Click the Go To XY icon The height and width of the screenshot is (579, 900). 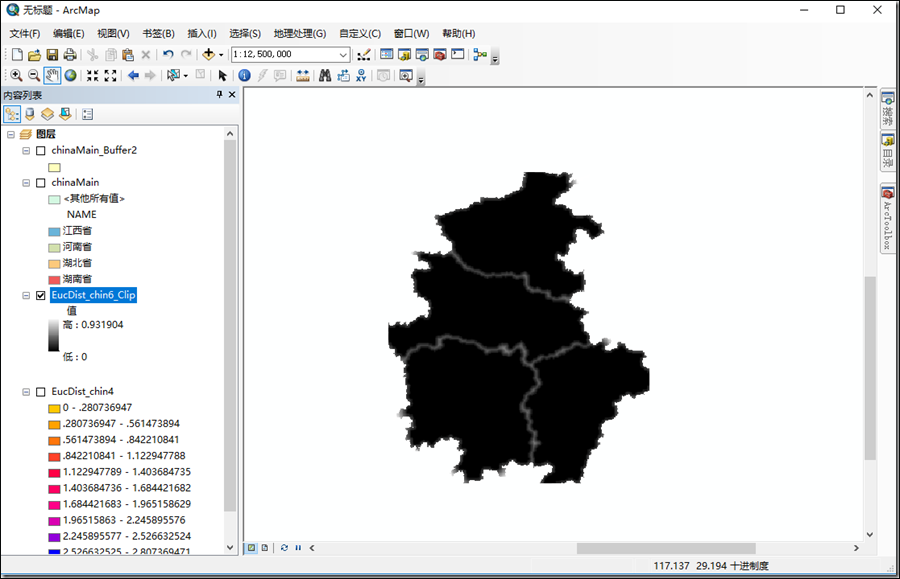(361, 75)
